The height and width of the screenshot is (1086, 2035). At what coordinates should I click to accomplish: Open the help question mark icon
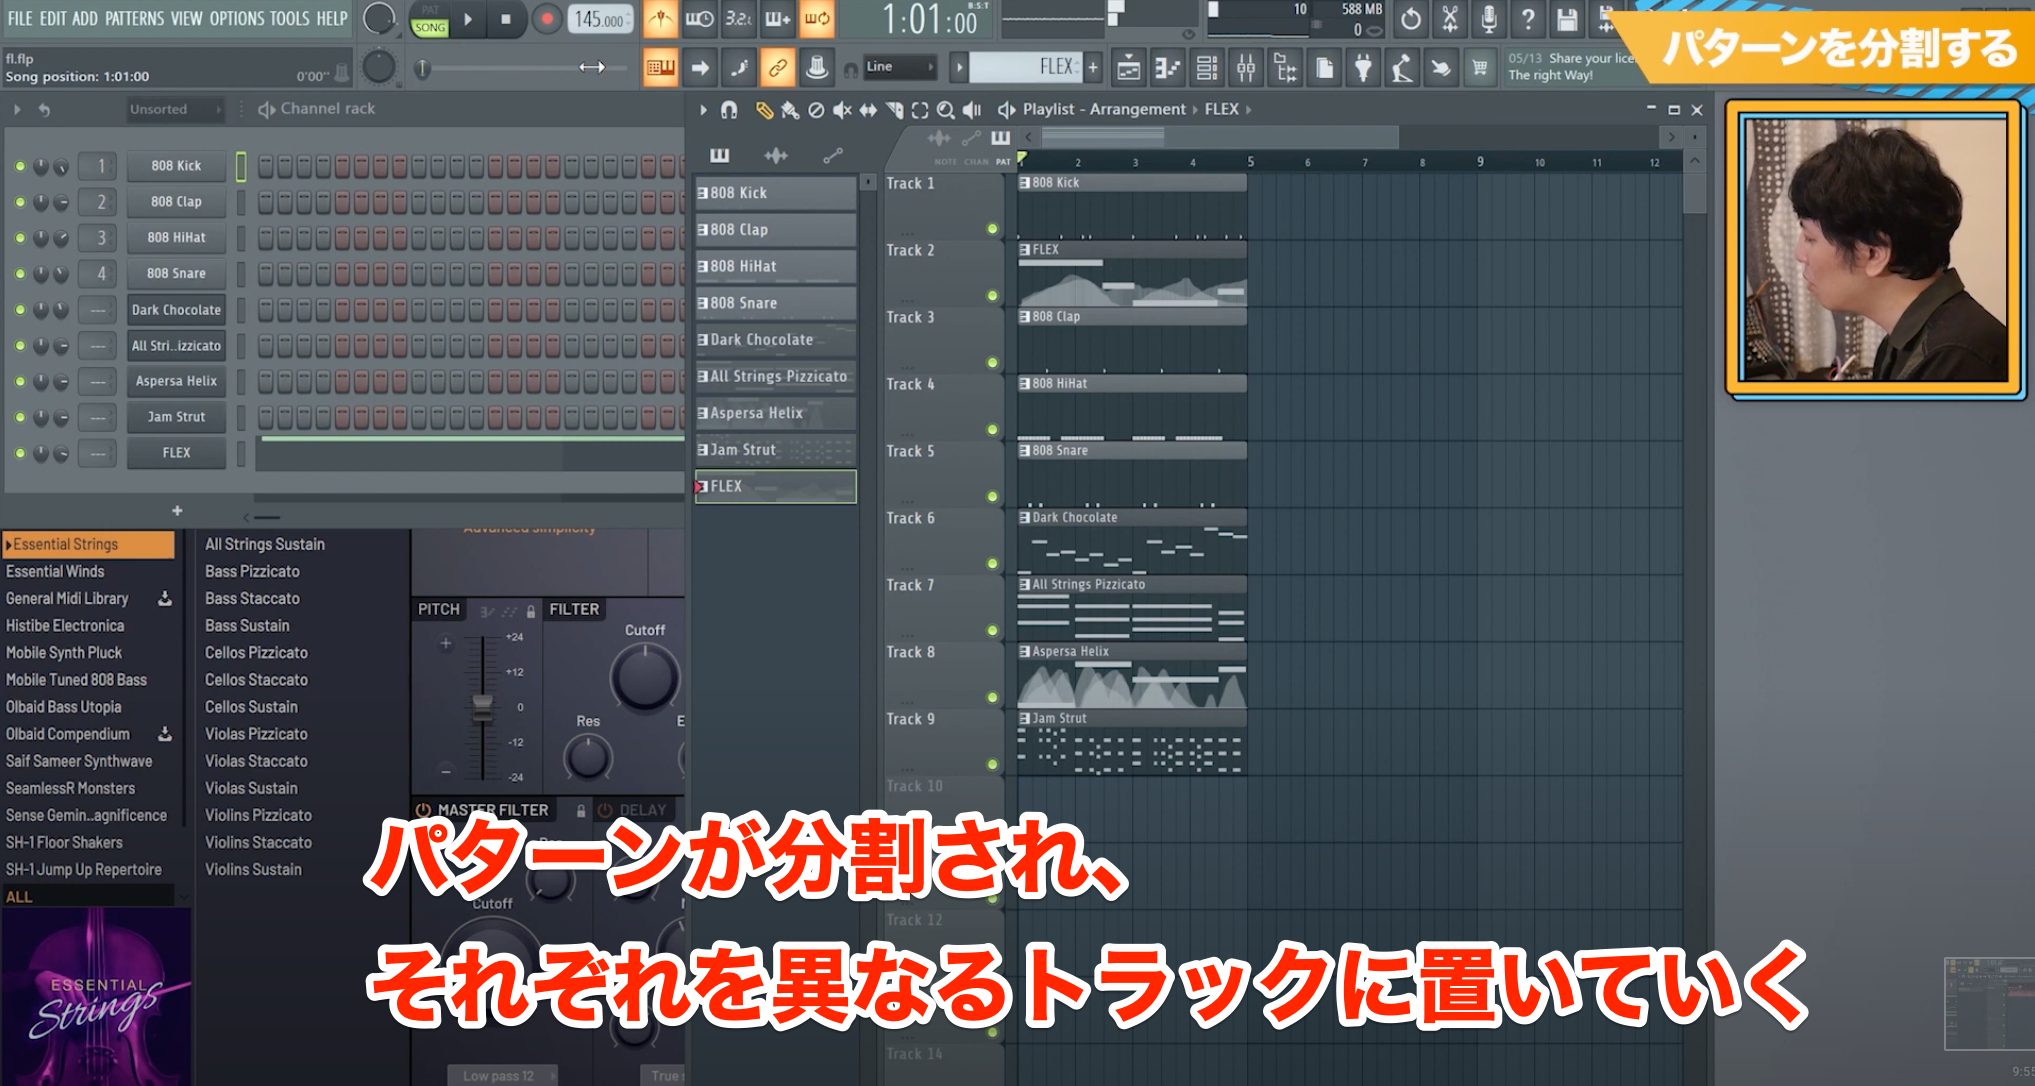[x=1528, y=18]
